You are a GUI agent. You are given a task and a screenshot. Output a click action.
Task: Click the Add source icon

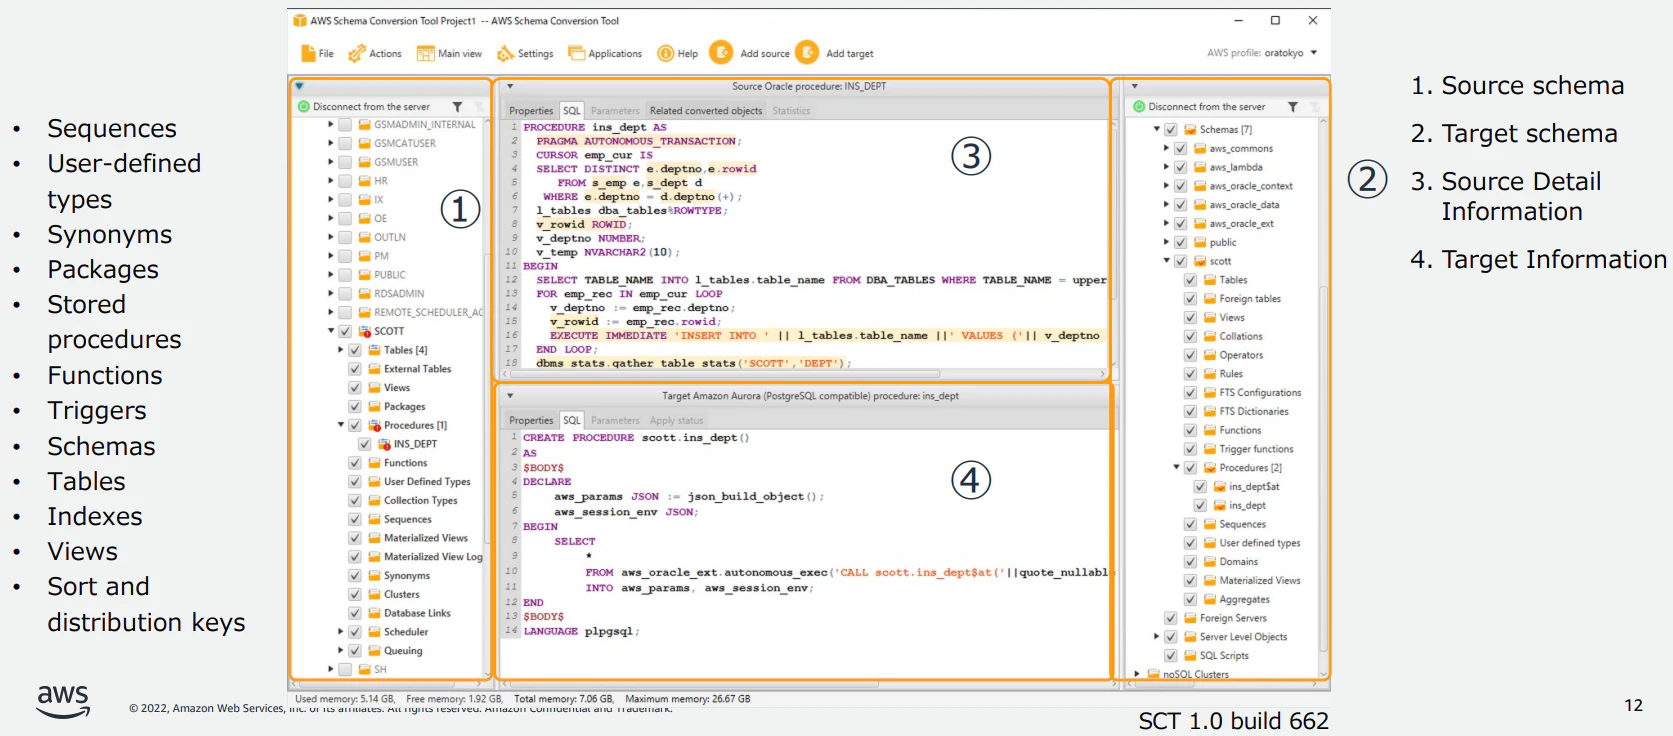coord(721,52)
